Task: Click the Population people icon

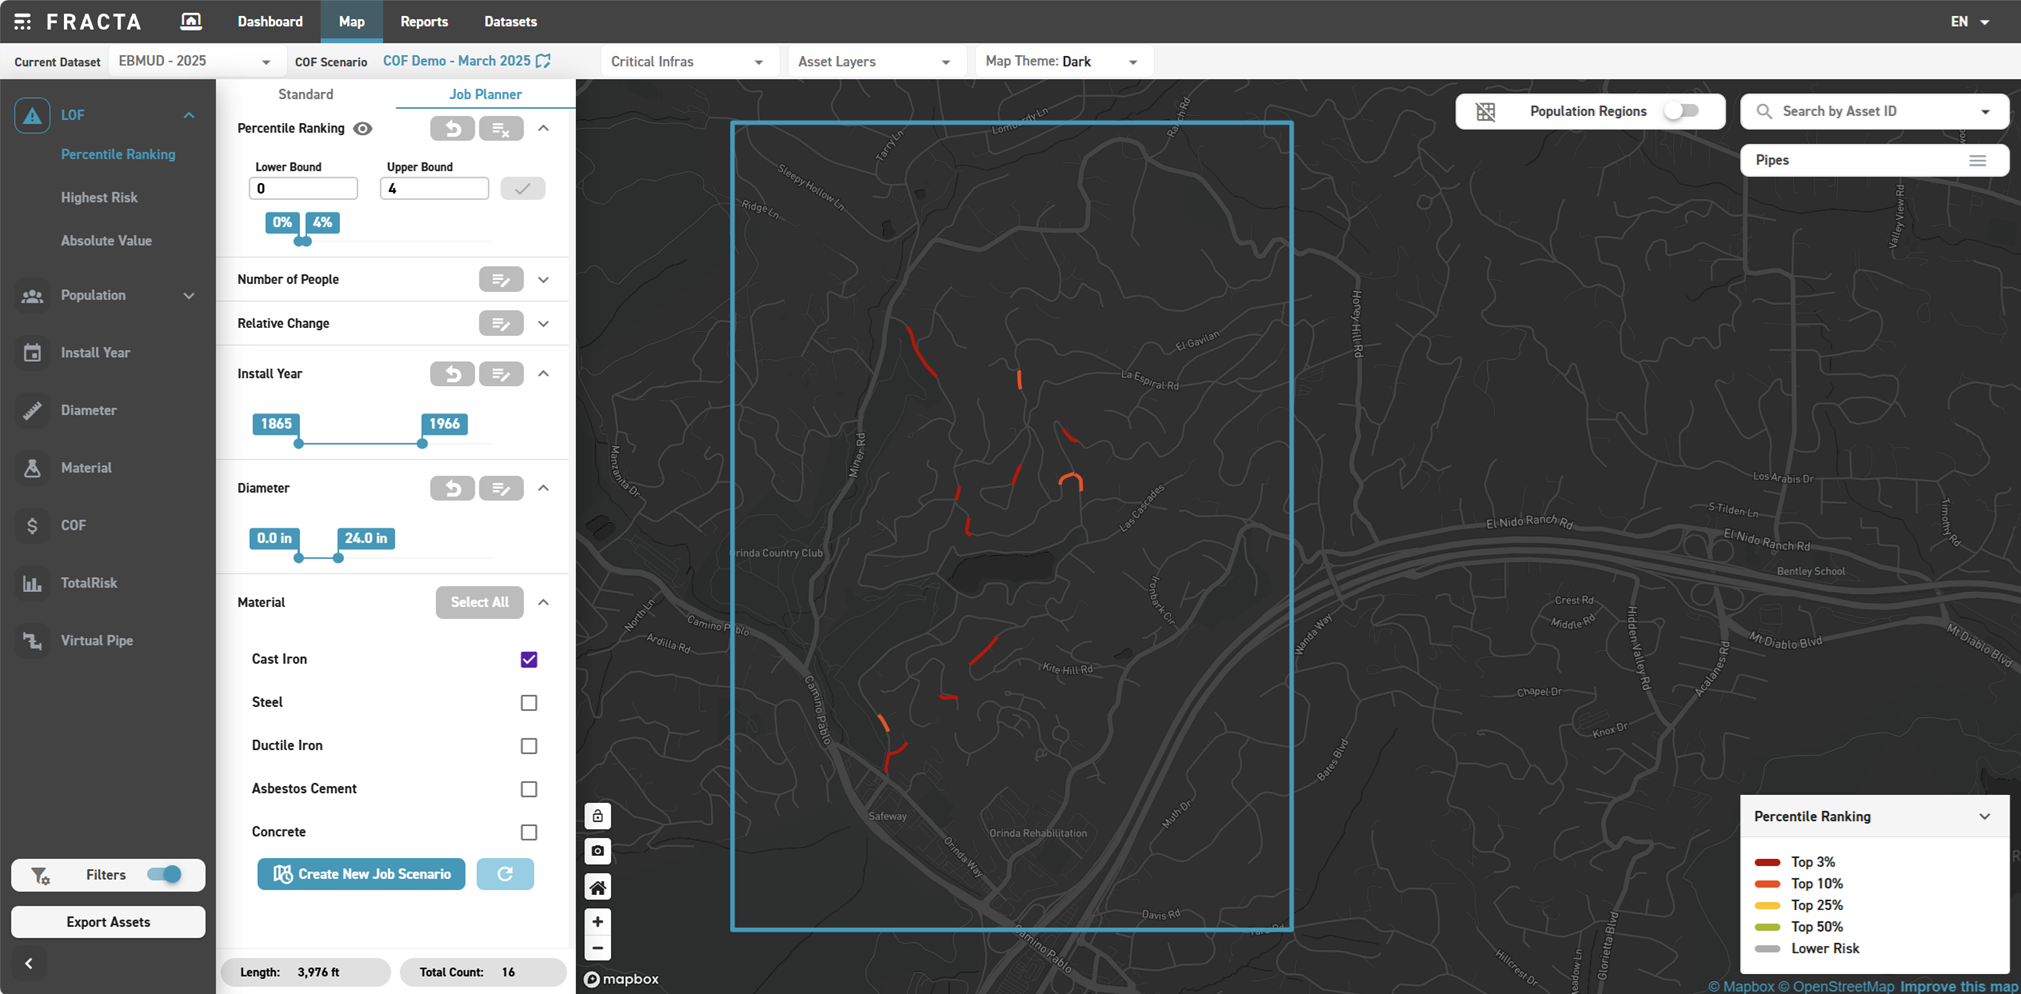Action: point(32,296)
